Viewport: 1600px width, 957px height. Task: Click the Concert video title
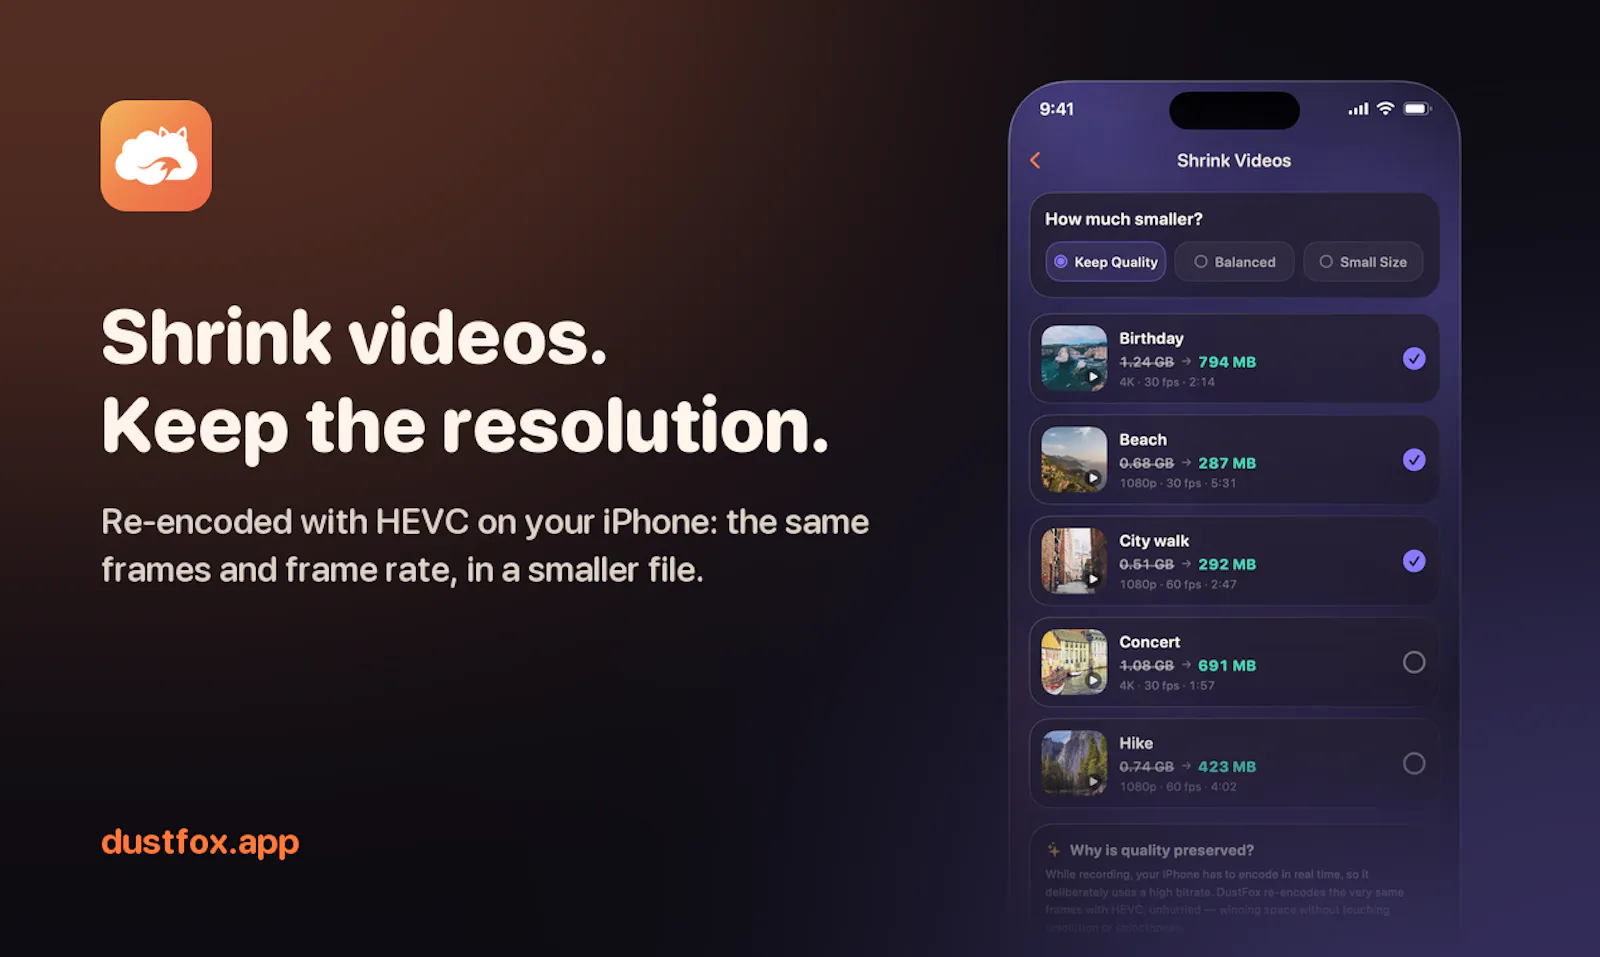point(1150,642)
